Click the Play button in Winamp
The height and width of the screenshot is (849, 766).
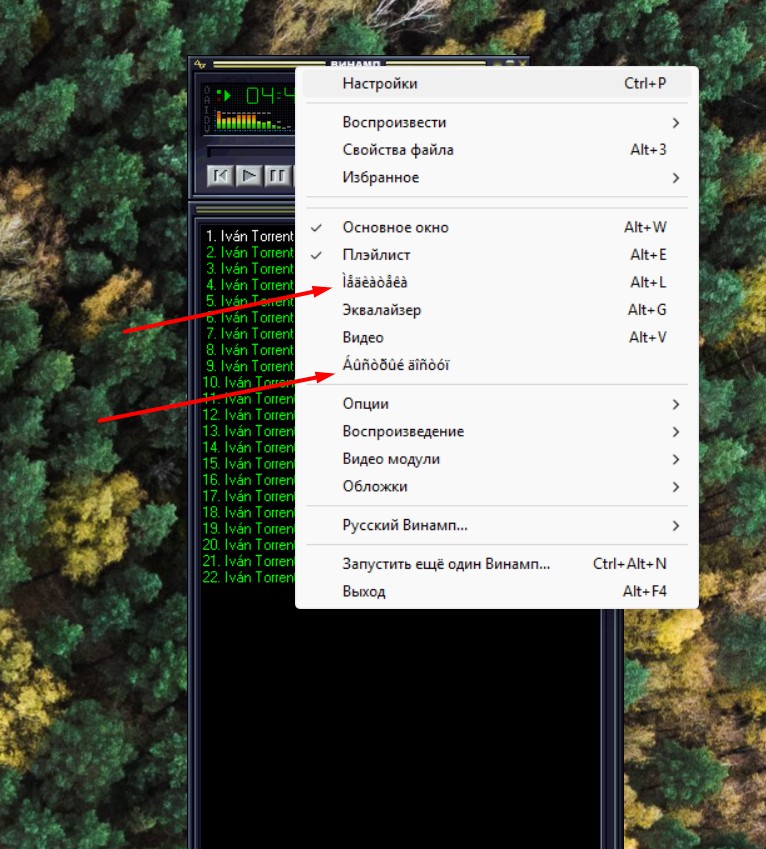249,176
